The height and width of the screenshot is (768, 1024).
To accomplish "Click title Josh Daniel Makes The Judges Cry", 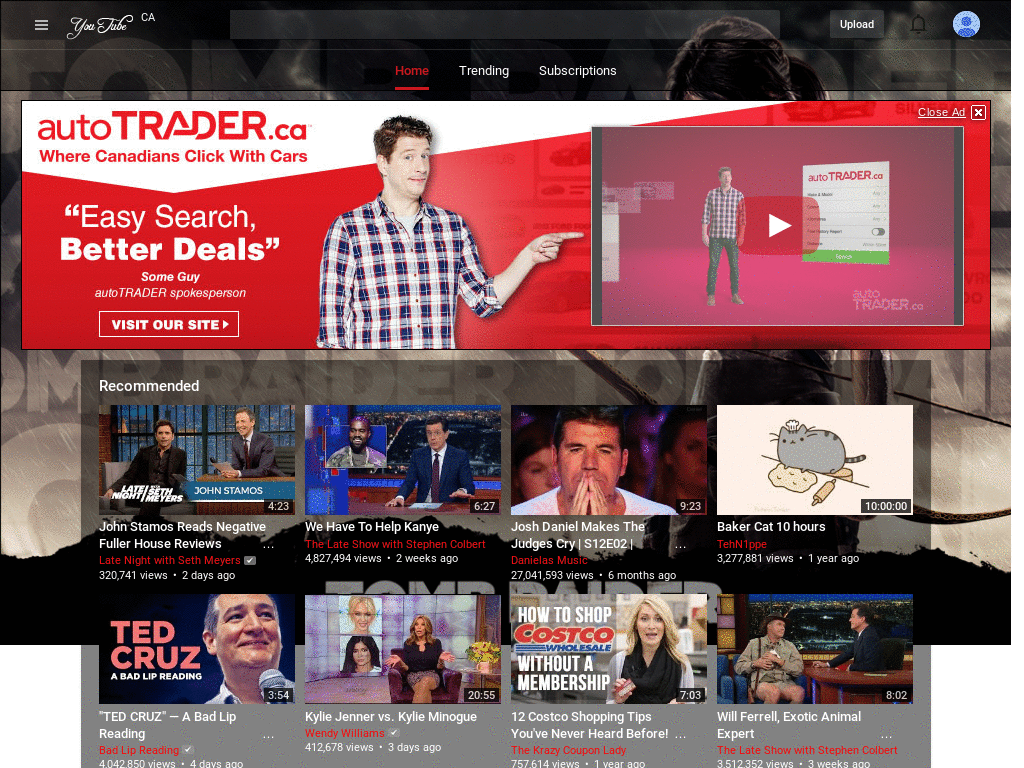I will point(578,535).
